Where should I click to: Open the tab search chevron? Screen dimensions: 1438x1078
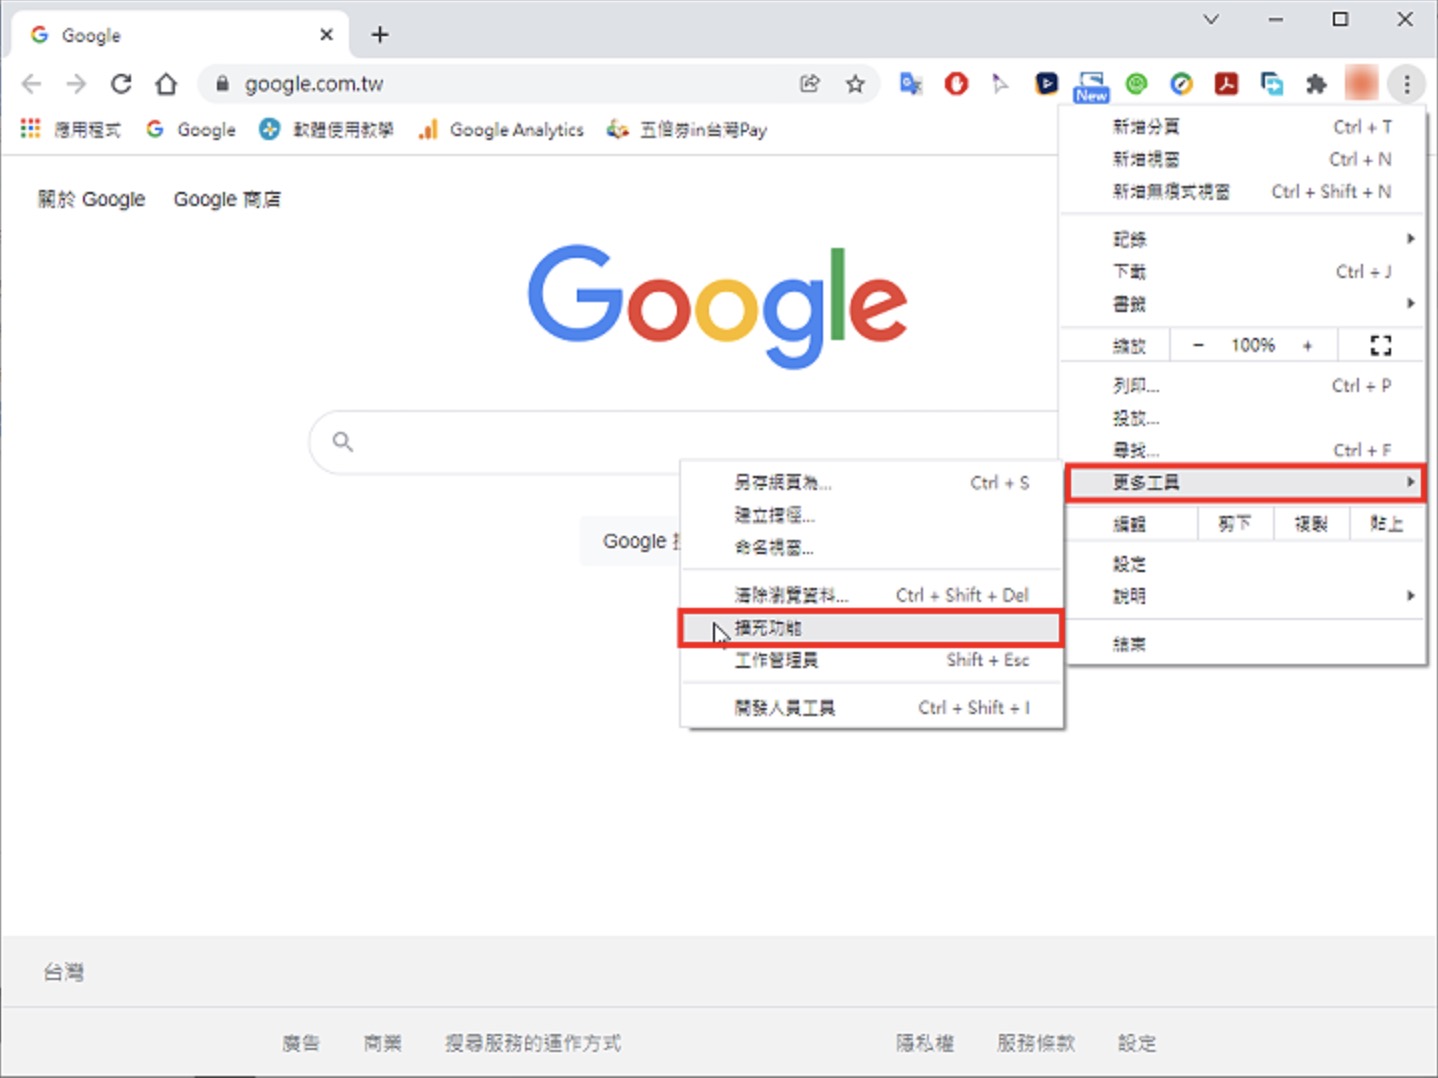click(1211, 19)
